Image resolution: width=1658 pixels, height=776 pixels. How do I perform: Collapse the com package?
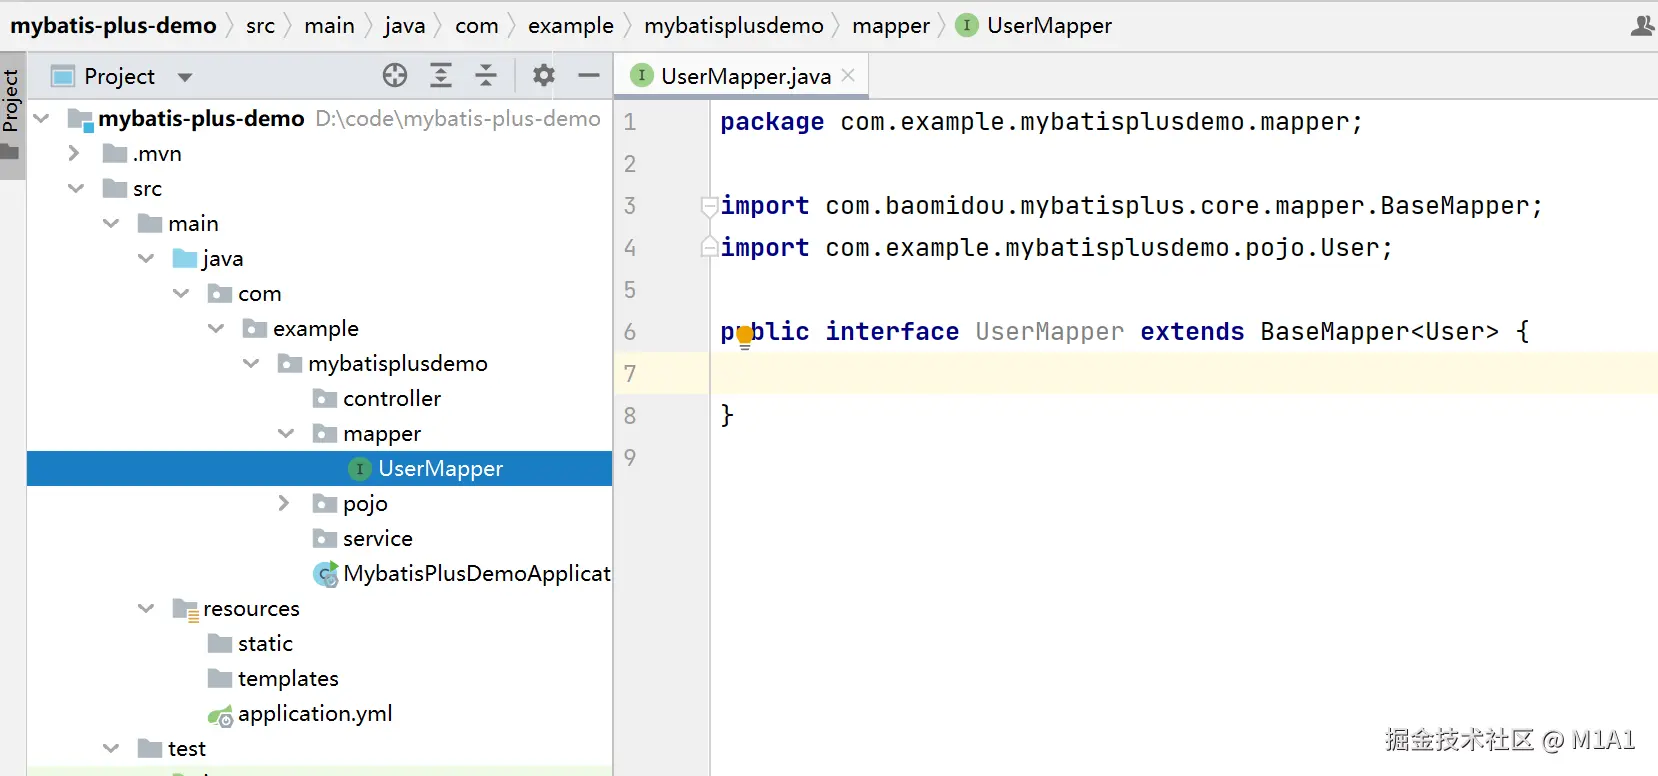click(x=181, y=294)
